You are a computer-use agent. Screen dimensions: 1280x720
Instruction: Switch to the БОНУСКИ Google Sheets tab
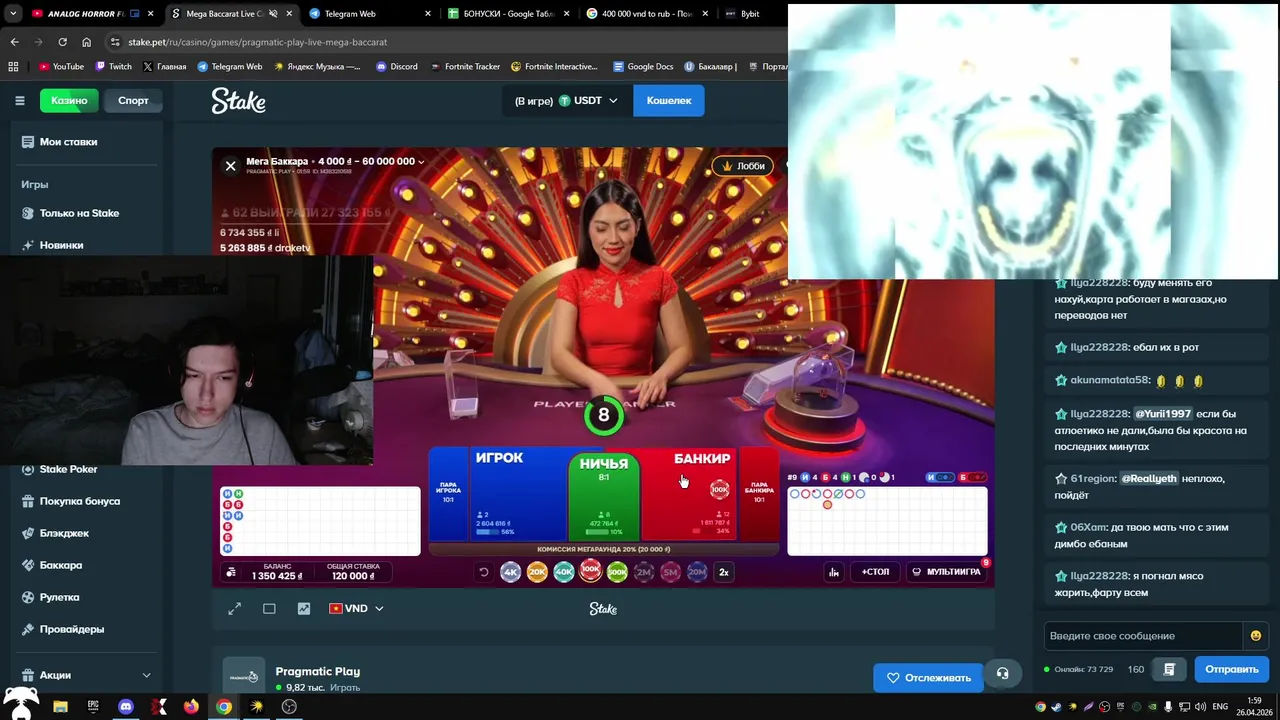[507, 14]
